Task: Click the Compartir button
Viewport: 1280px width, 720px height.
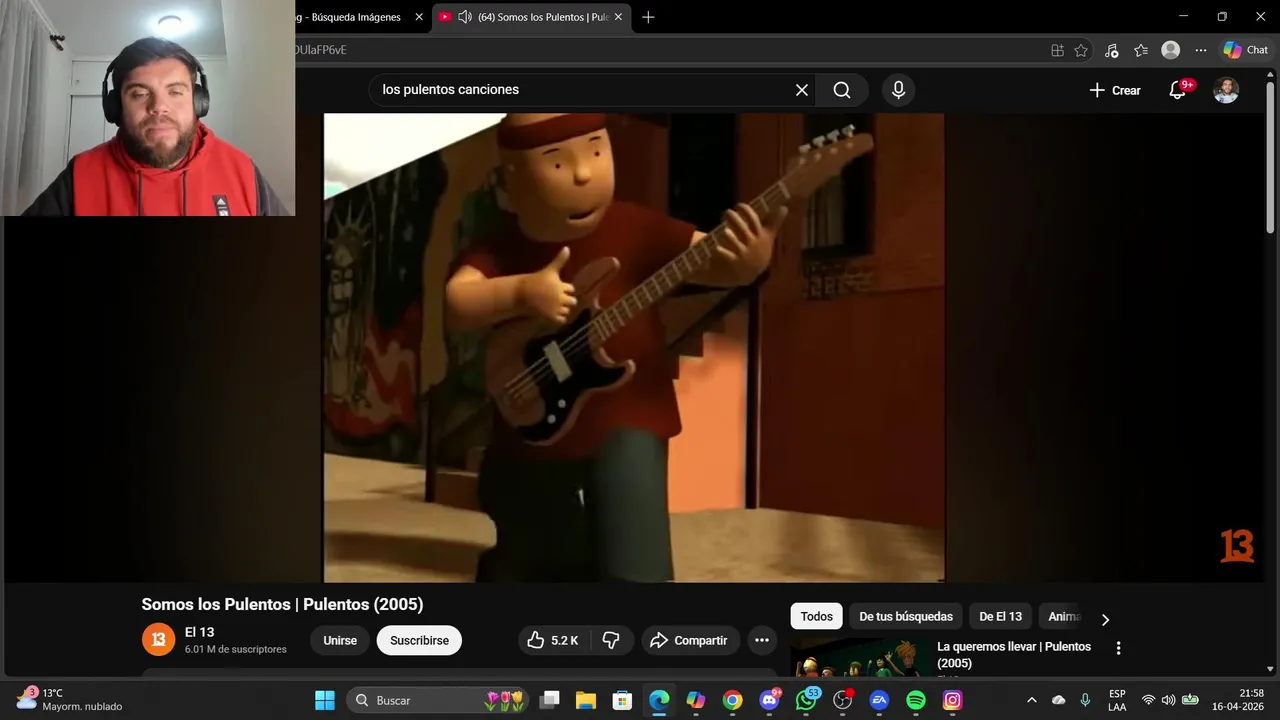Action: [x=689, y=640]
